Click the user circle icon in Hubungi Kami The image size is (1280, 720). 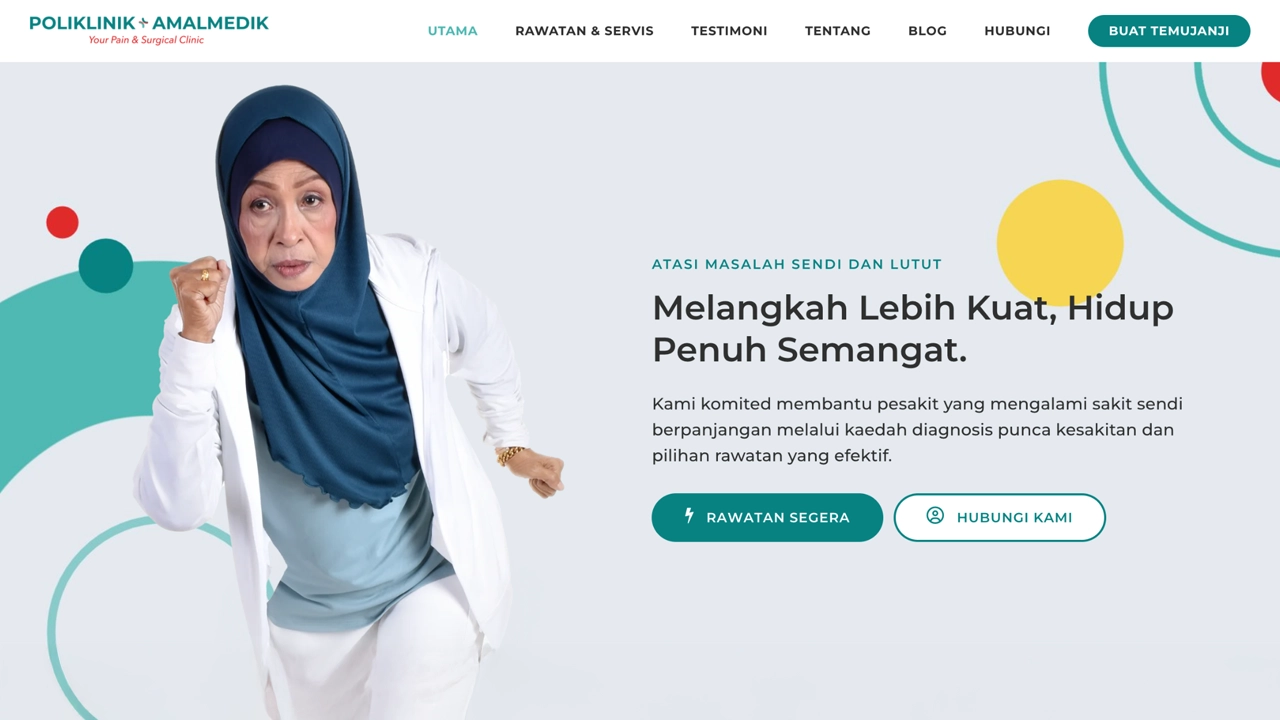point(935,516)
